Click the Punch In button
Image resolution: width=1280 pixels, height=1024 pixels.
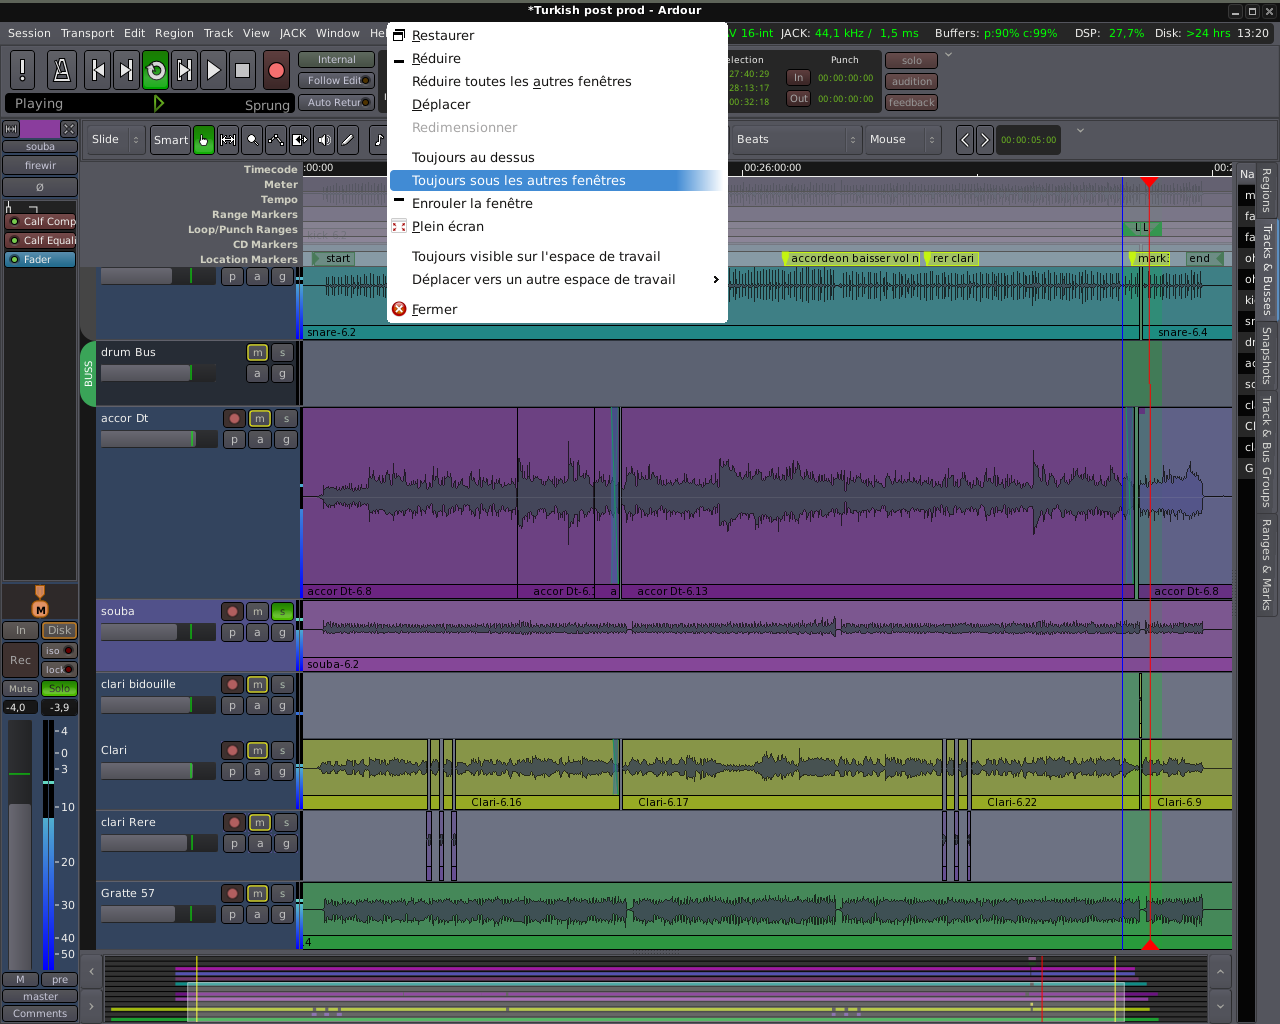(x=798, y=77)
